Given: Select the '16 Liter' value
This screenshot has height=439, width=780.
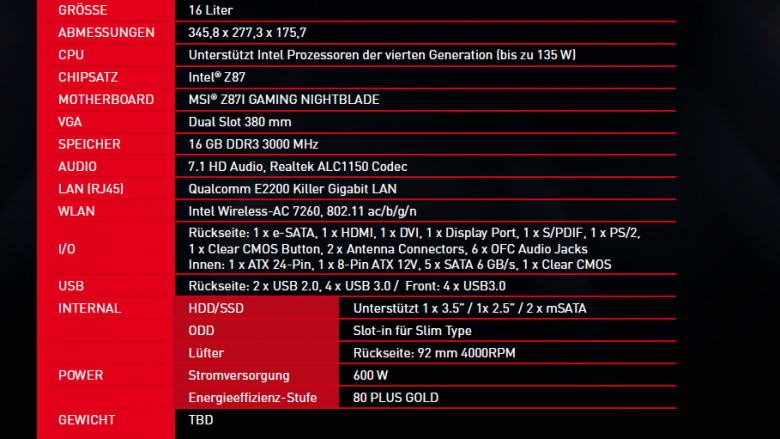Looking at the screenshot, I should (210, 10).
